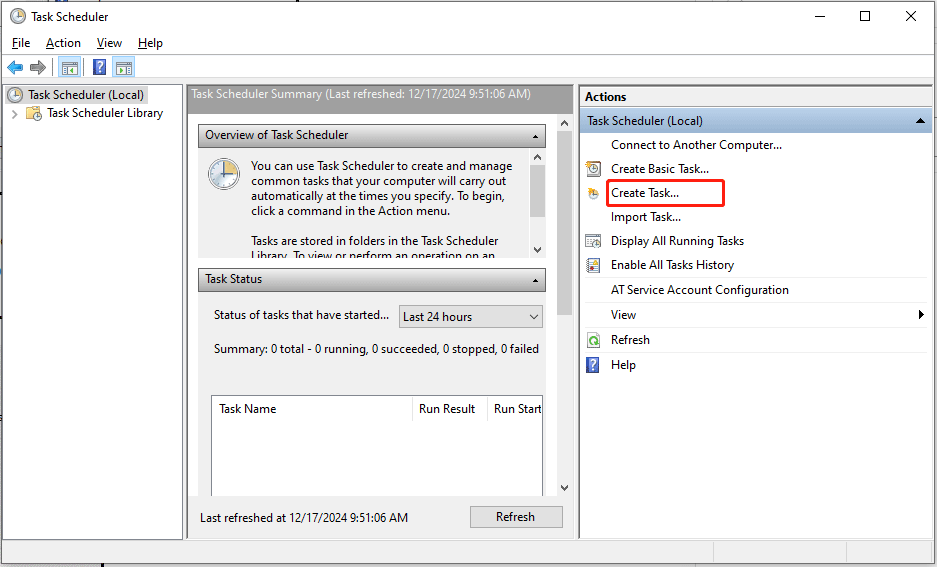Click the Run Start column header
The height and width of the screenshot is (567, 937).
(x=515, y=409)
